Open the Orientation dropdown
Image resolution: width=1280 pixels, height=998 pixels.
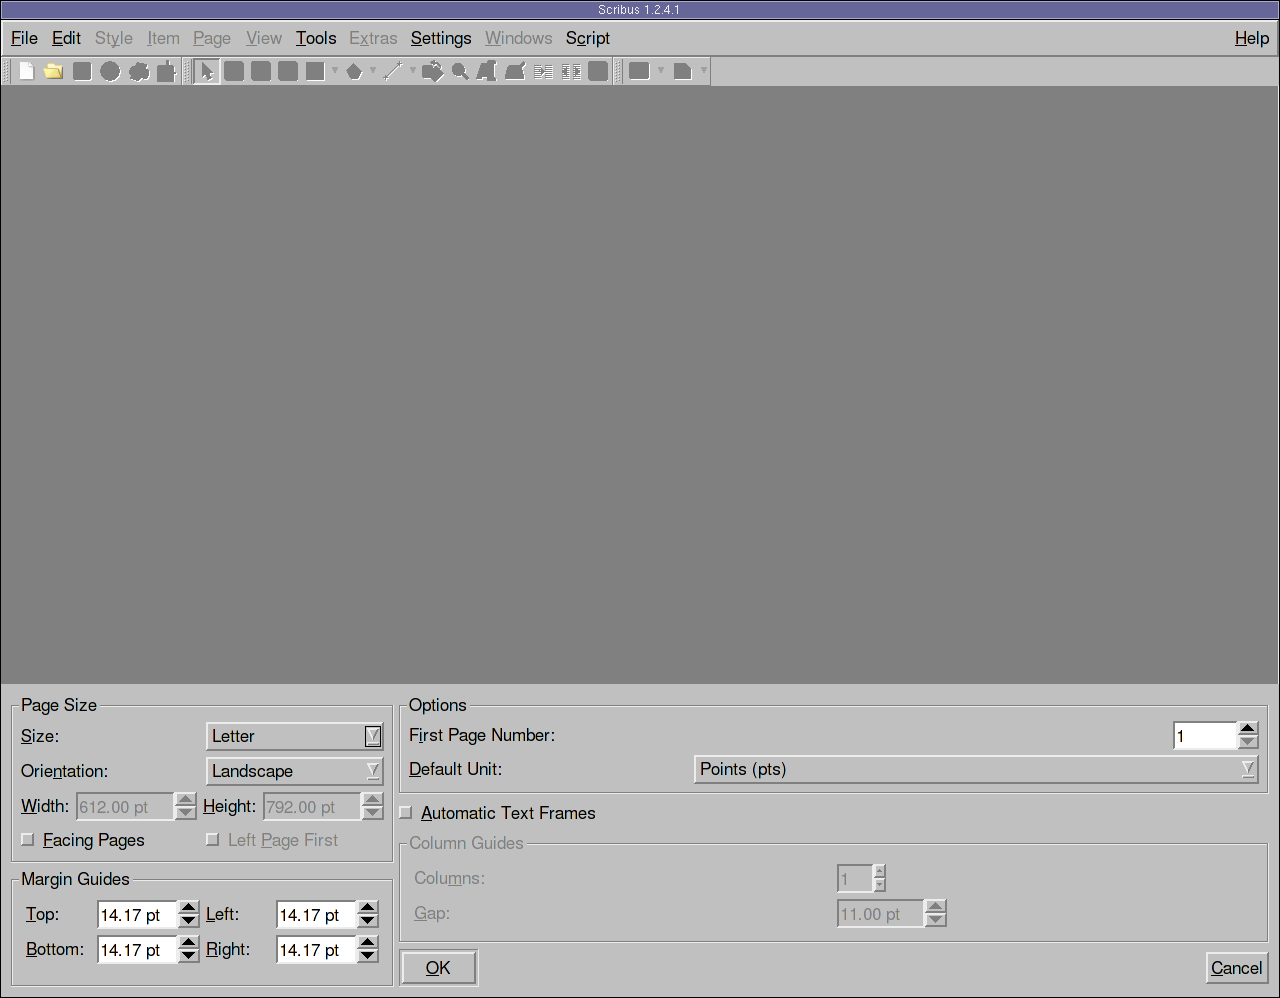(294, 771)
